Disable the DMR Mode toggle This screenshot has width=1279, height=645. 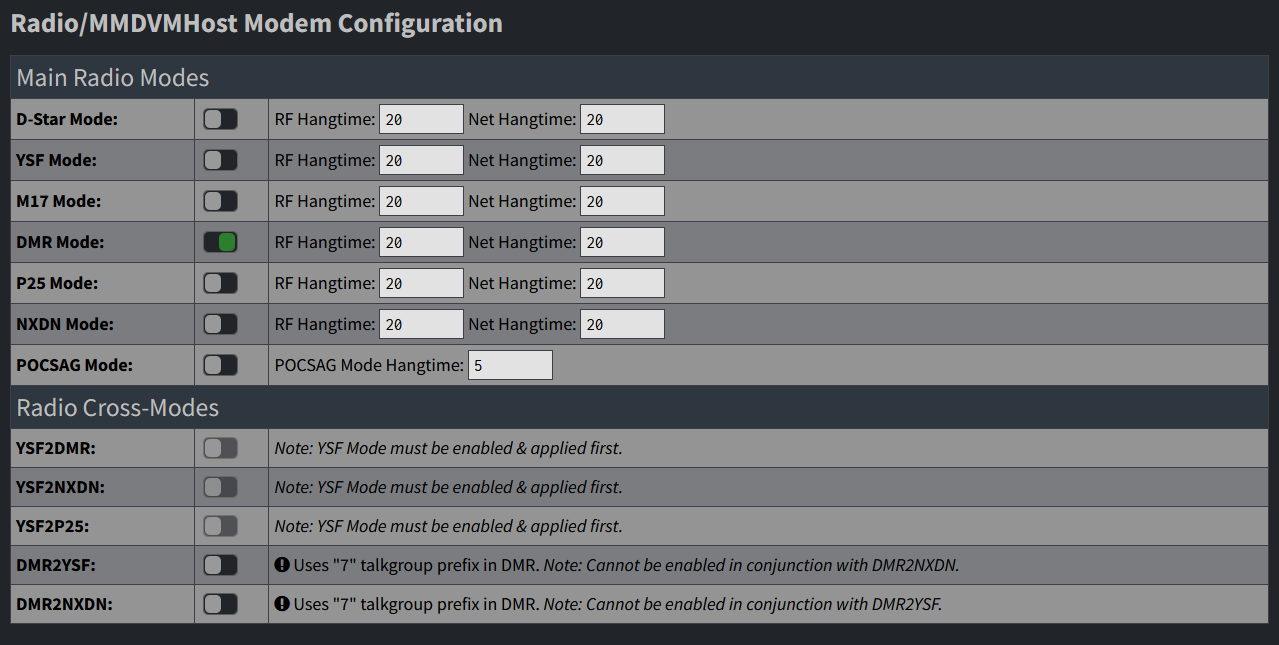click(220, 242)
